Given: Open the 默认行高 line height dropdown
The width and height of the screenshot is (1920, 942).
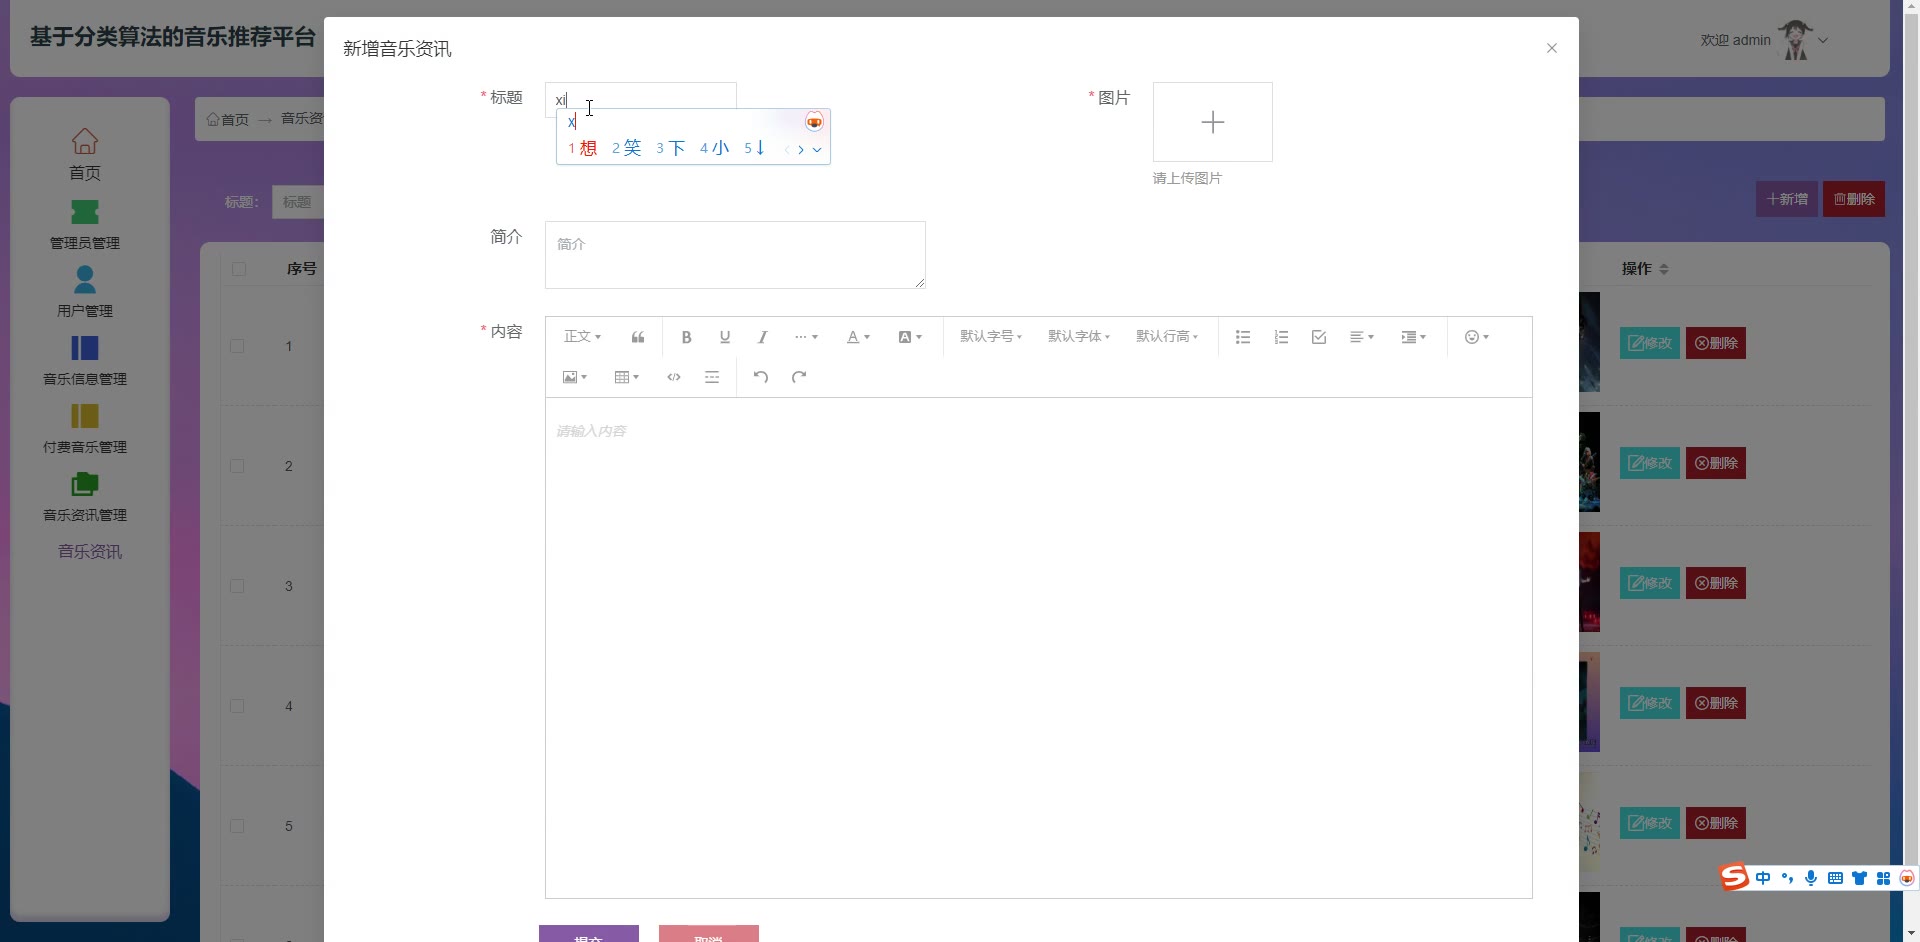Looking at the screenshot, I should (x=1167, y=337).
